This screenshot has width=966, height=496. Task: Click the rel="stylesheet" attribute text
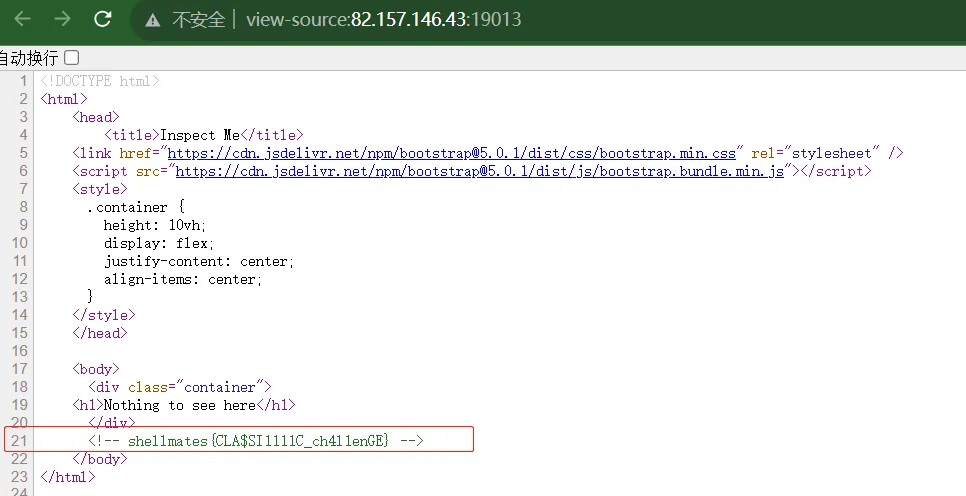click(816, 153)
